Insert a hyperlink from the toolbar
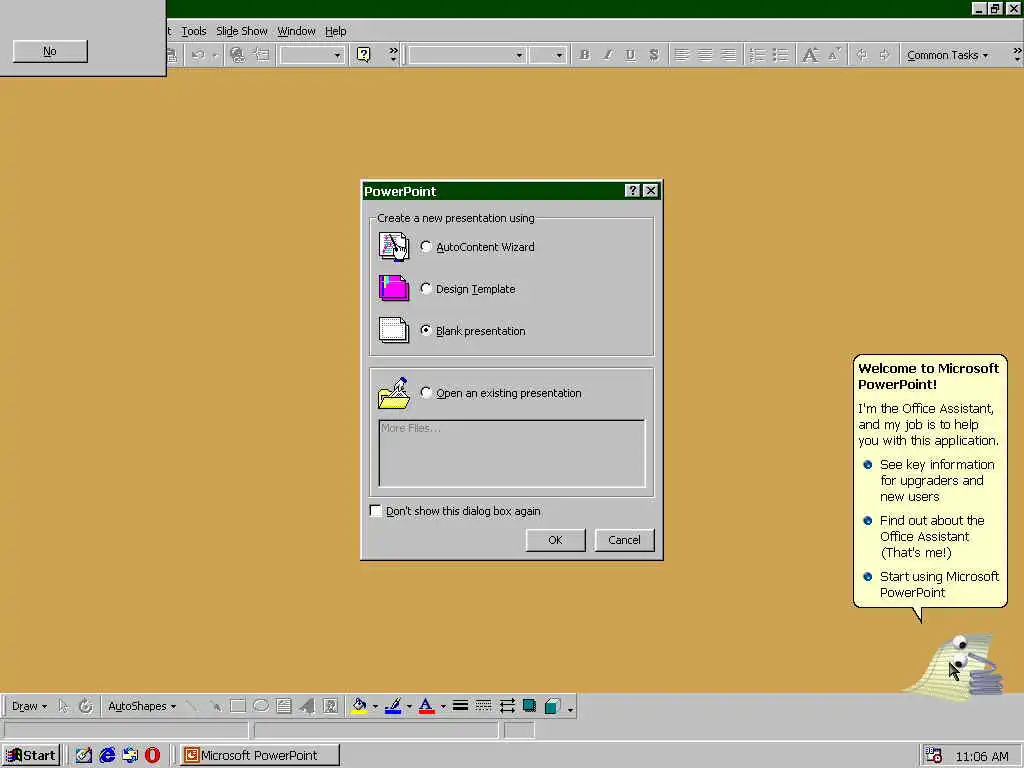The width and height of the screenshot is (1024, 768). [x=238, y=56]
